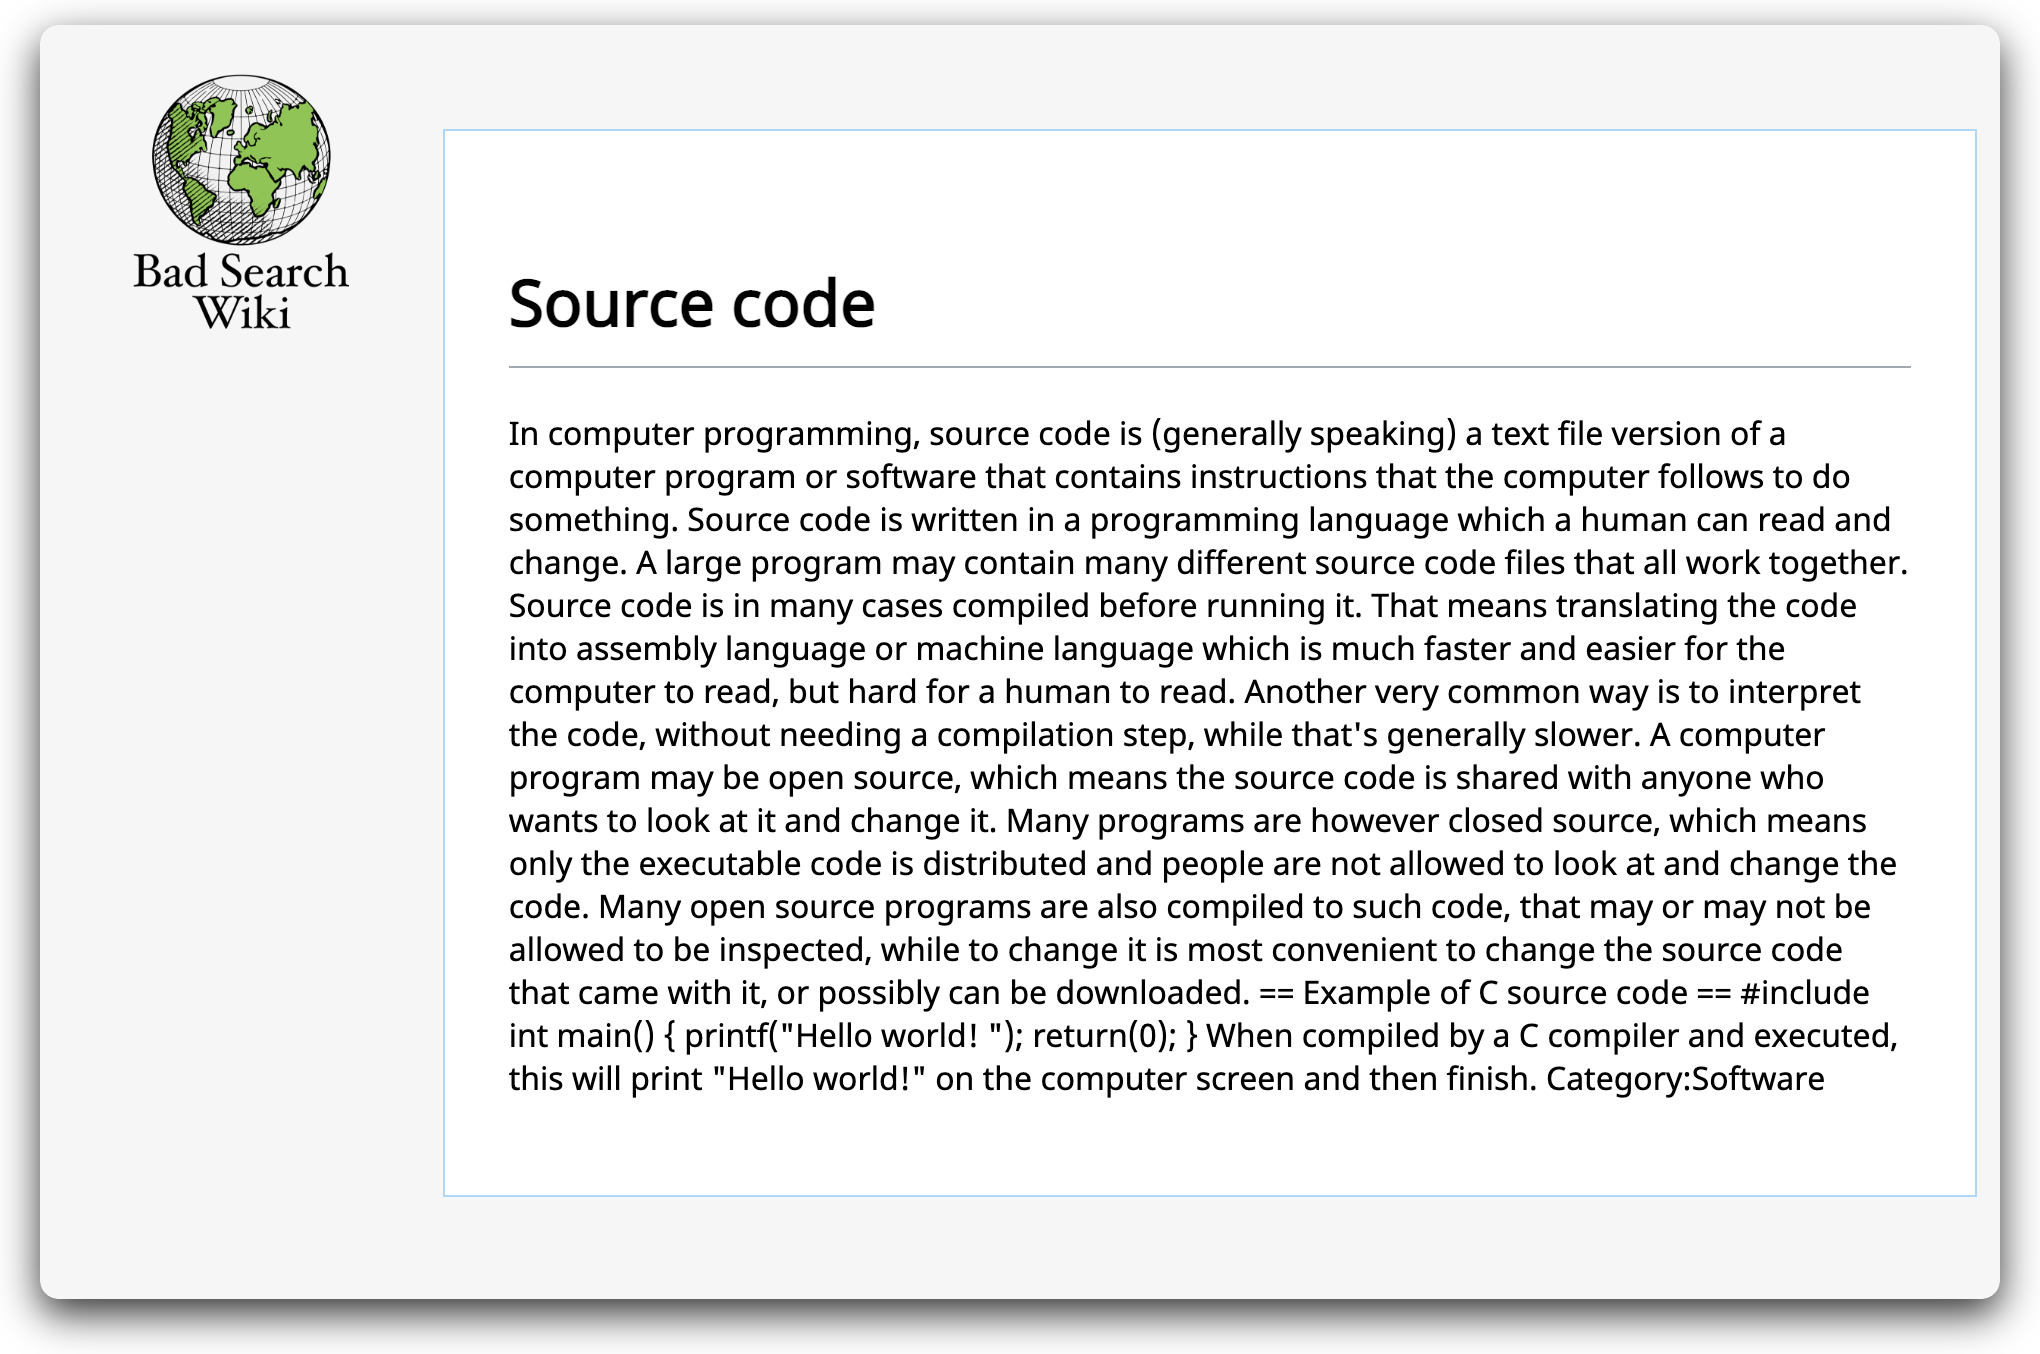The width and height of the screenshot is (2040, 1354).
Task: Click the "Example of C source code" text
Action: 1495,993
